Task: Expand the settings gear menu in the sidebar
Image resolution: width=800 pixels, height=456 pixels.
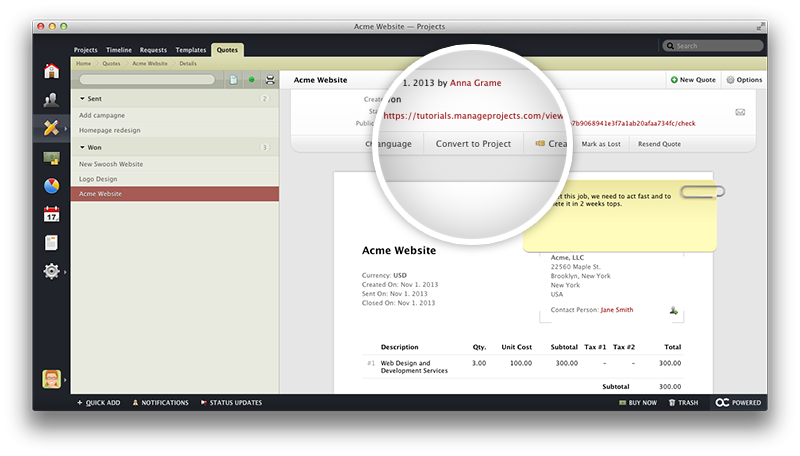Action: click(51, 271)
